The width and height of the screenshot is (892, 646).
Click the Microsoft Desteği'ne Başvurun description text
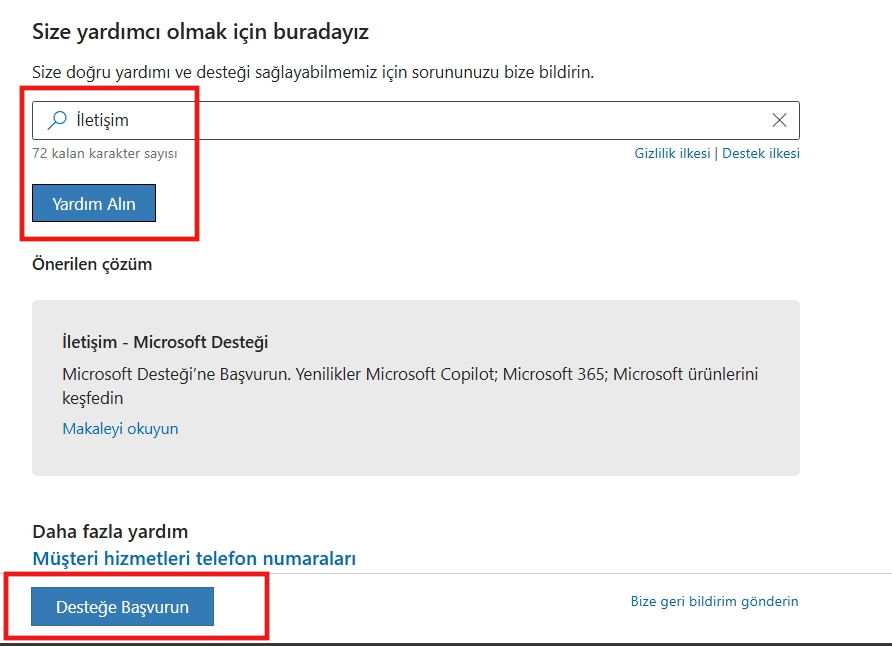point(410,386)
